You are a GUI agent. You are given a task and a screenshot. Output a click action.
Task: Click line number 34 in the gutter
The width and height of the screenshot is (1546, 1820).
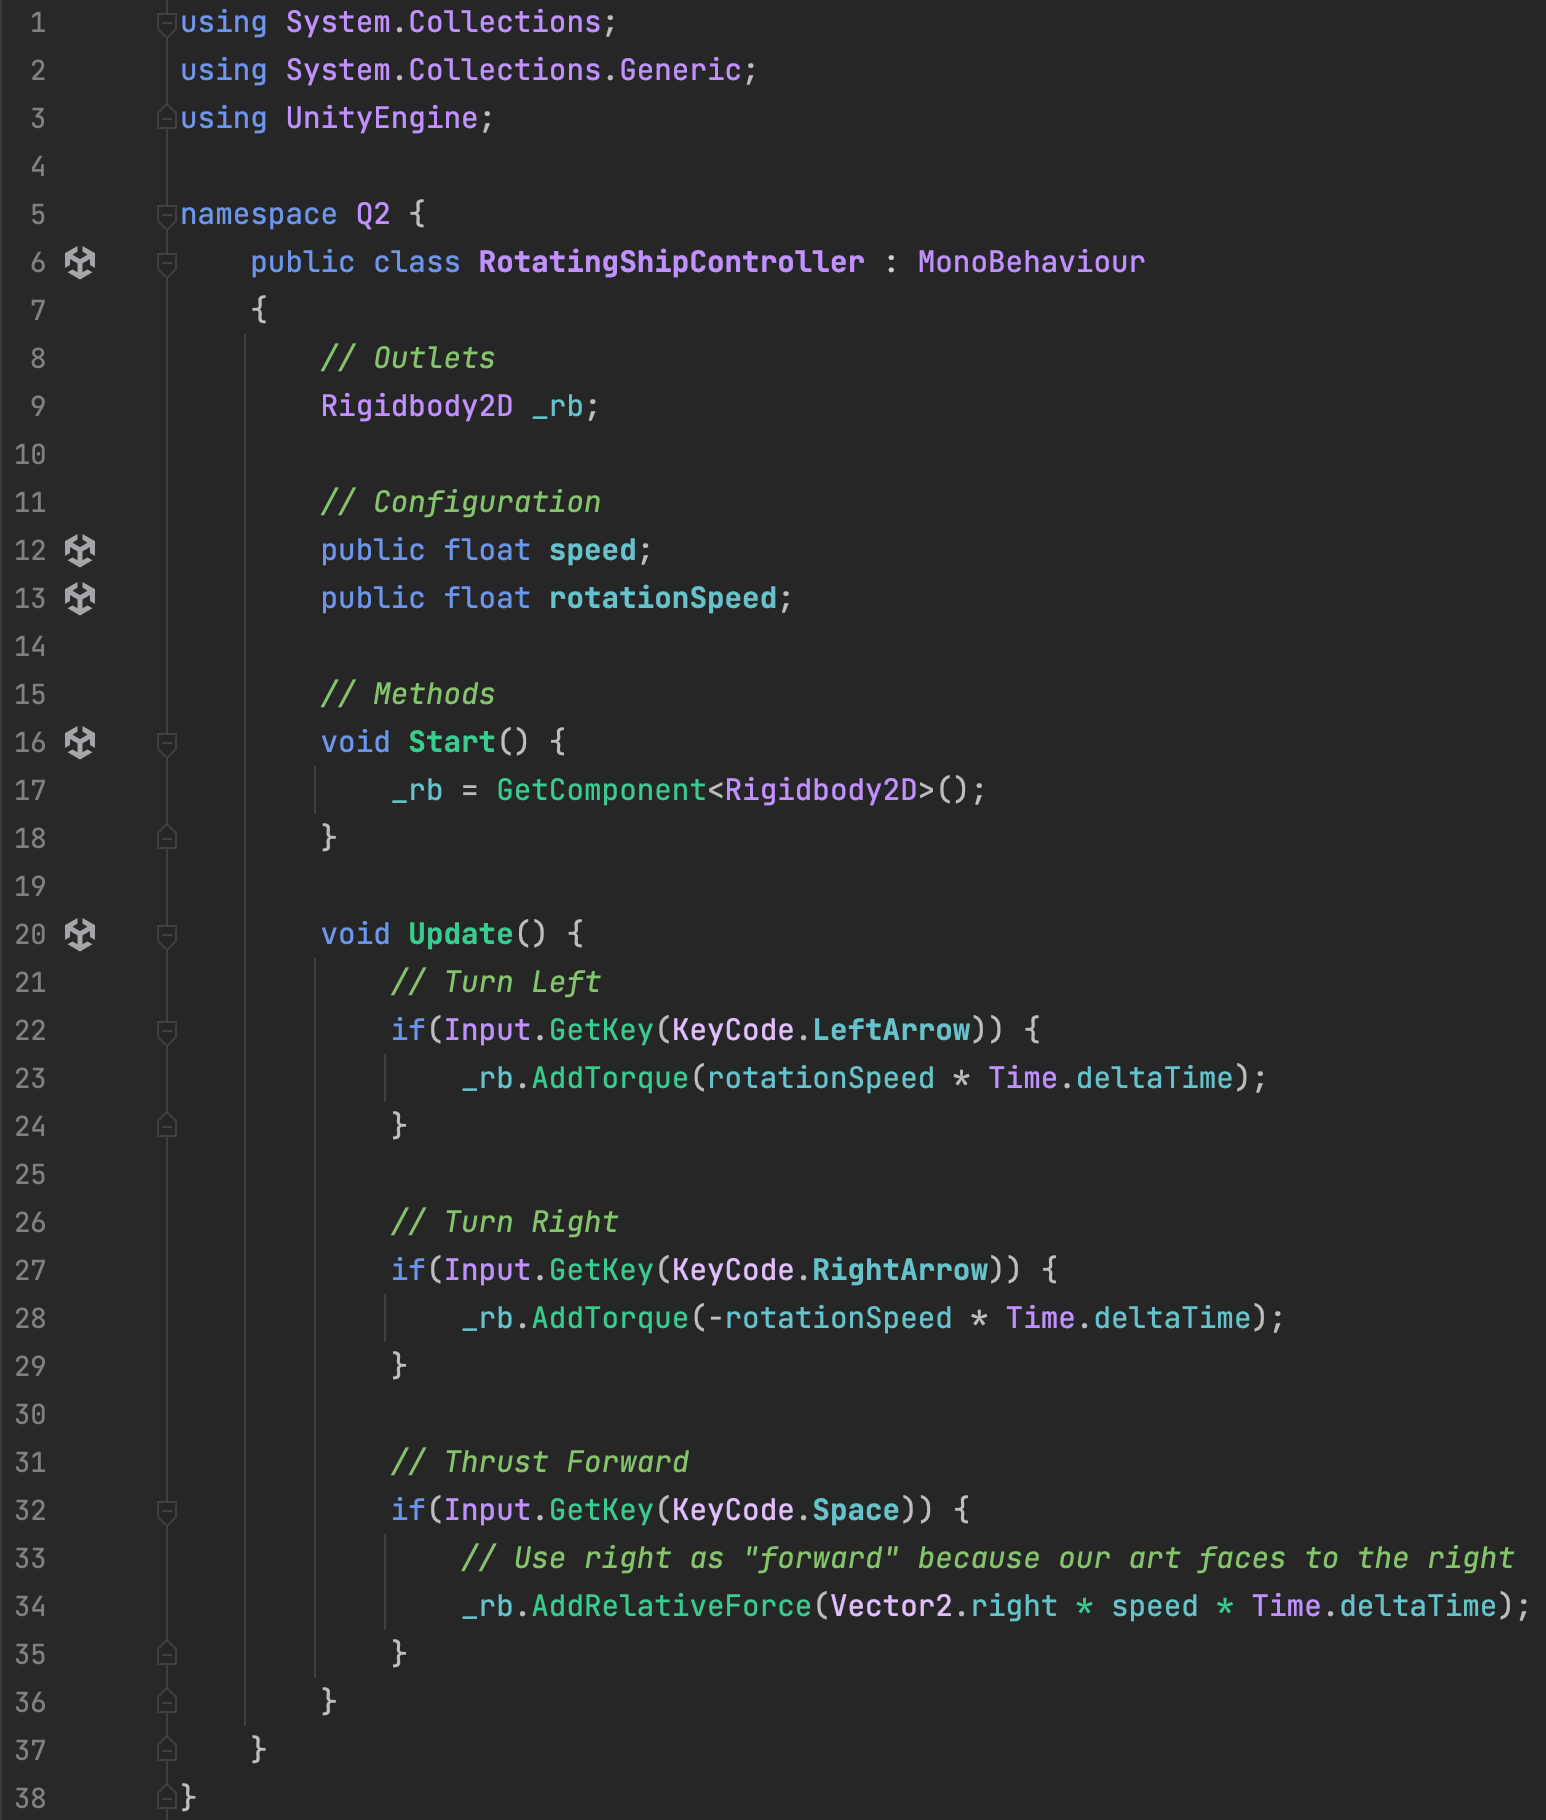click(x=30, y=1606)
